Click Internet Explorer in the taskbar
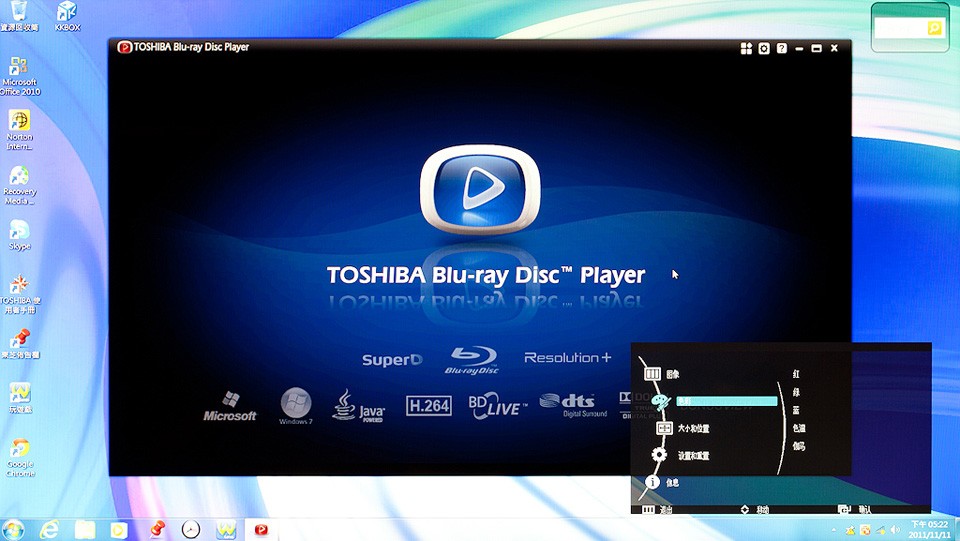The height and width of the screenshot is (541, 960). (x=48, y=529)
